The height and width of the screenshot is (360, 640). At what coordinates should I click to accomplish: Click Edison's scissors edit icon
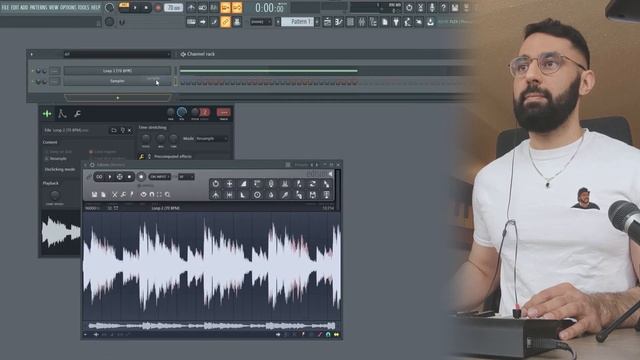pos(114,195)
